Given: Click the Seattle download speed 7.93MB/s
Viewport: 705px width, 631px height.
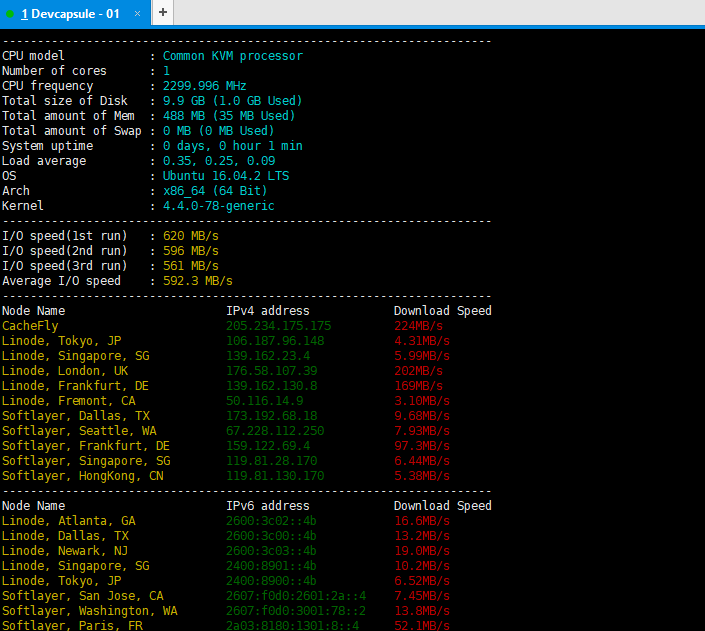Looking at the screenshot, I should tap(422, 431).
